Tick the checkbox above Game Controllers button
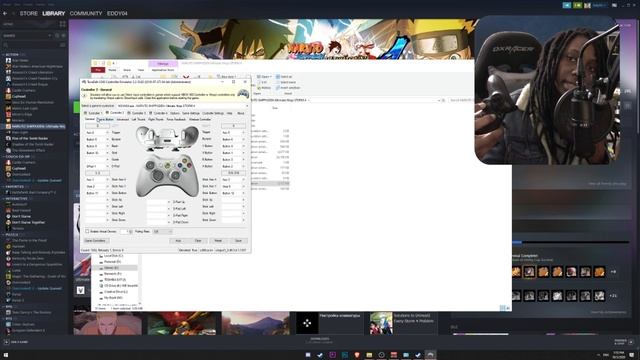The height and width of the screenshot is (360, 640). tap(87, 231)
